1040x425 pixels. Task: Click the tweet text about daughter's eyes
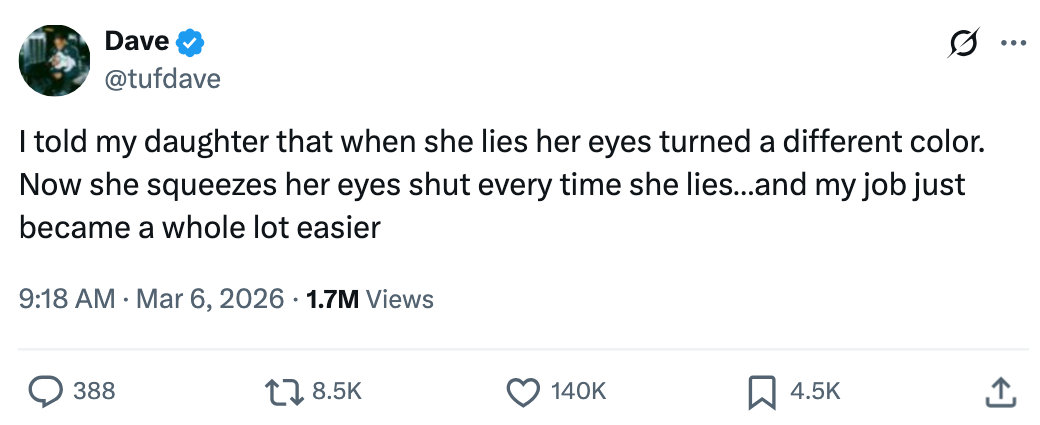500,186
